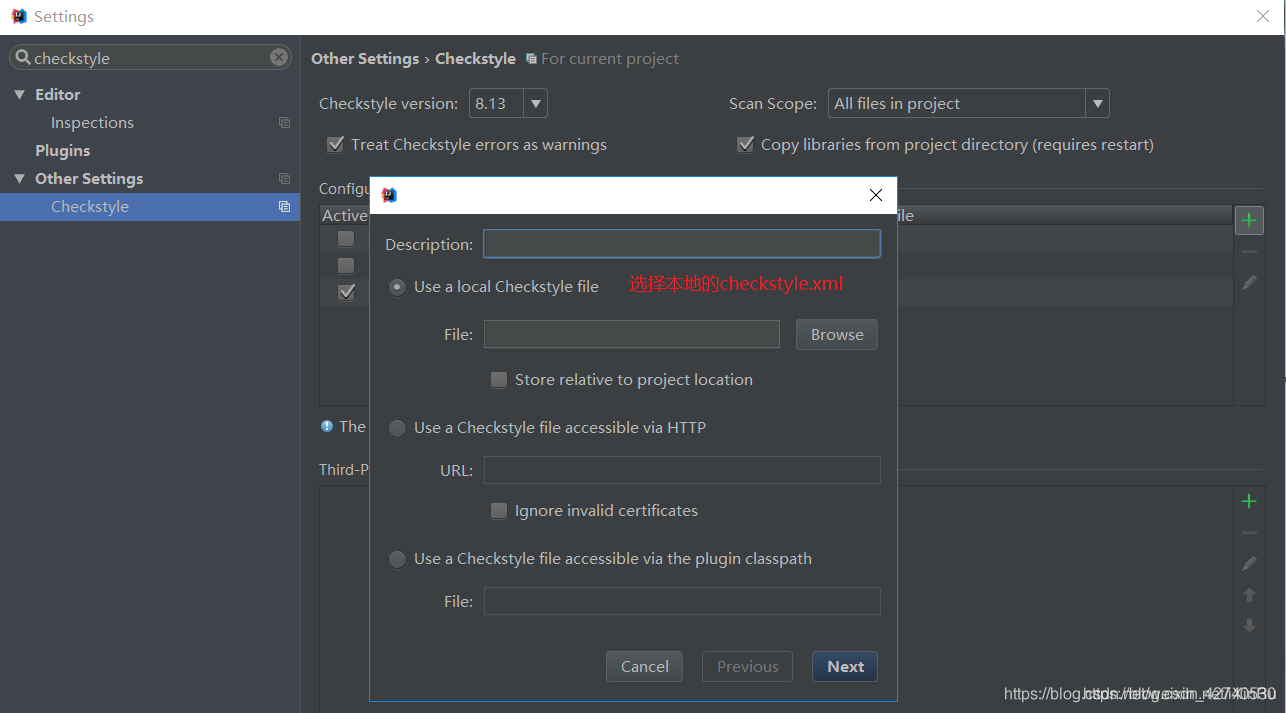The width and height of the screenshot is (1286, 713).
Task: Select Plugins in settings tree
Action: [x=62, y=150]
